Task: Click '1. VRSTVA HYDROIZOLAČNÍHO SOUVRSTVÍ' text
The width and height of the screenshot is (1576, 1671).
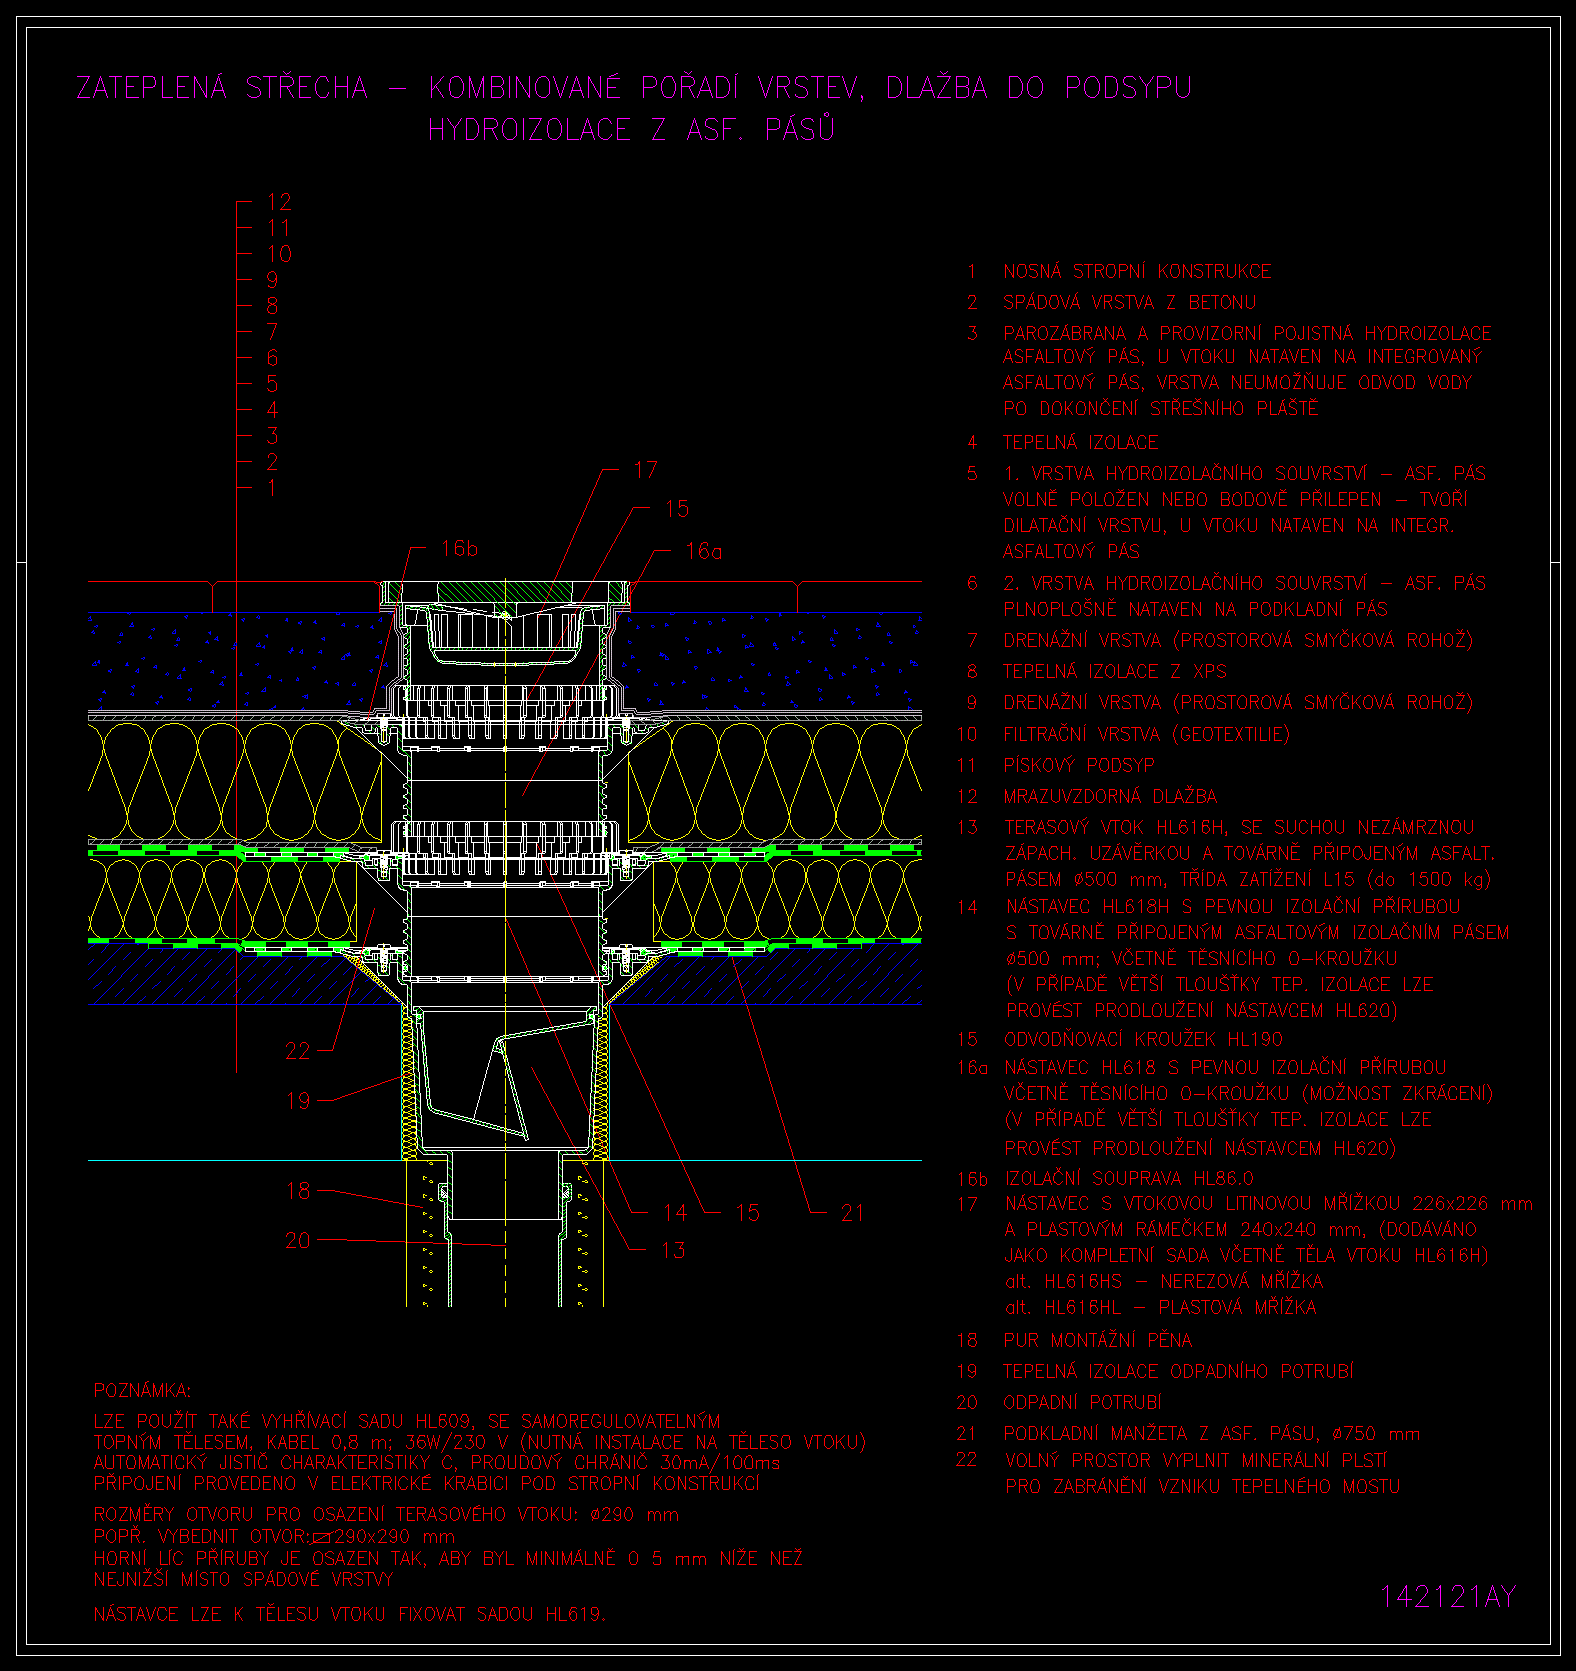Action: click(x=1185, y=473)
